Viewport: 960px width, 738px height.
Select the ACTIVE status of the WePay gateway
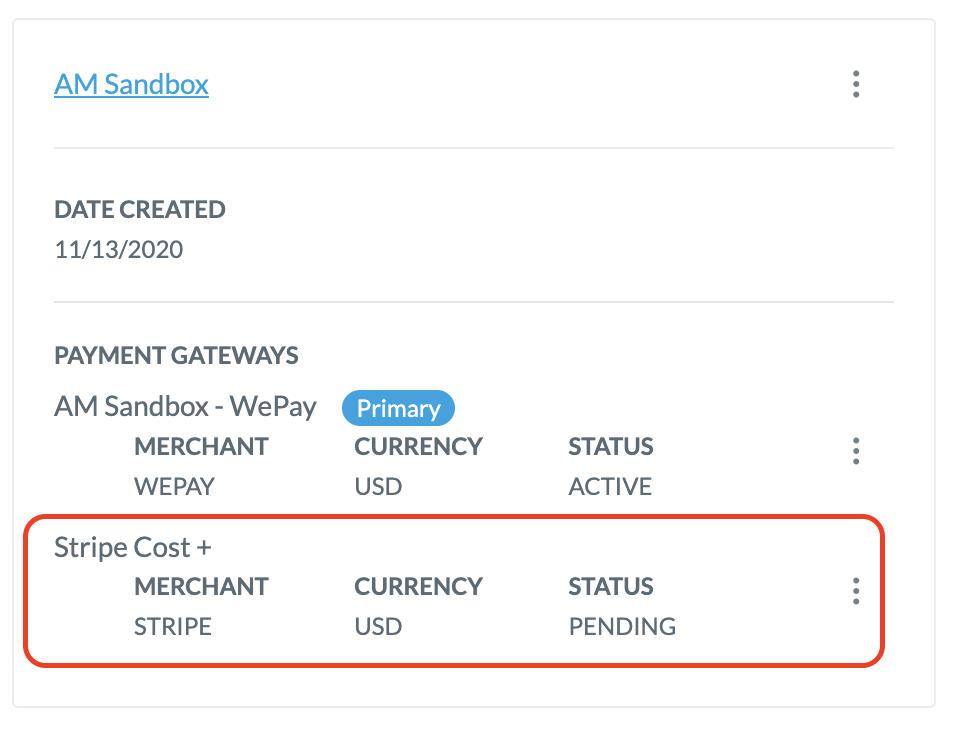611,487
